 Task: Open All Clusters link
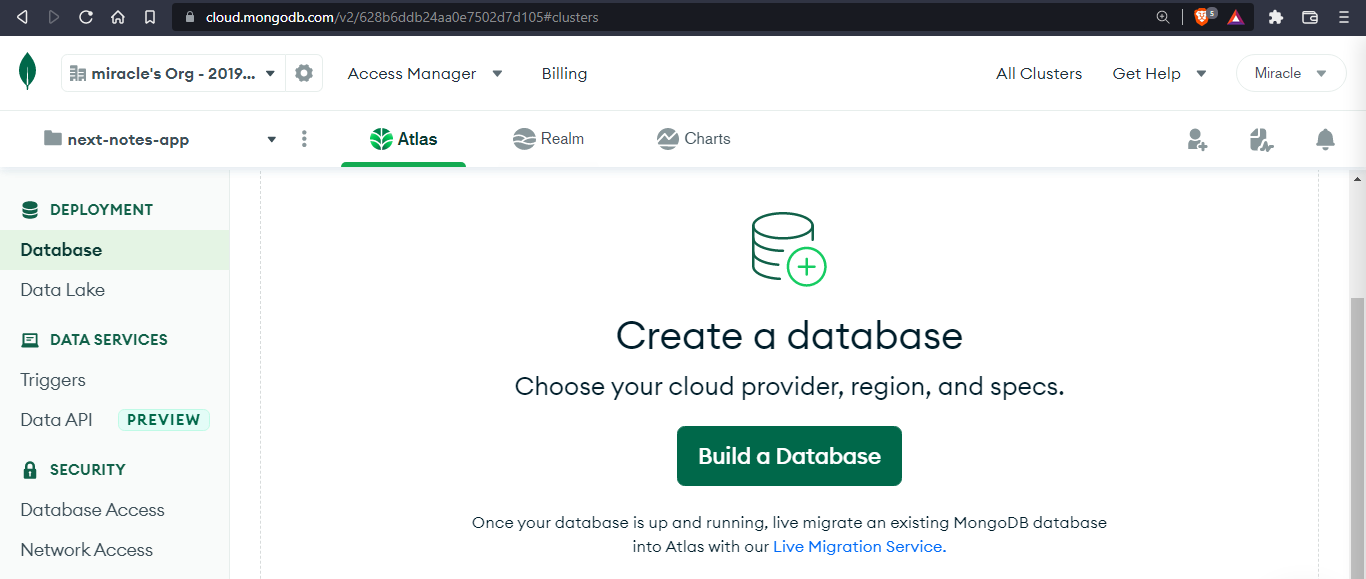click(1039, 73)
